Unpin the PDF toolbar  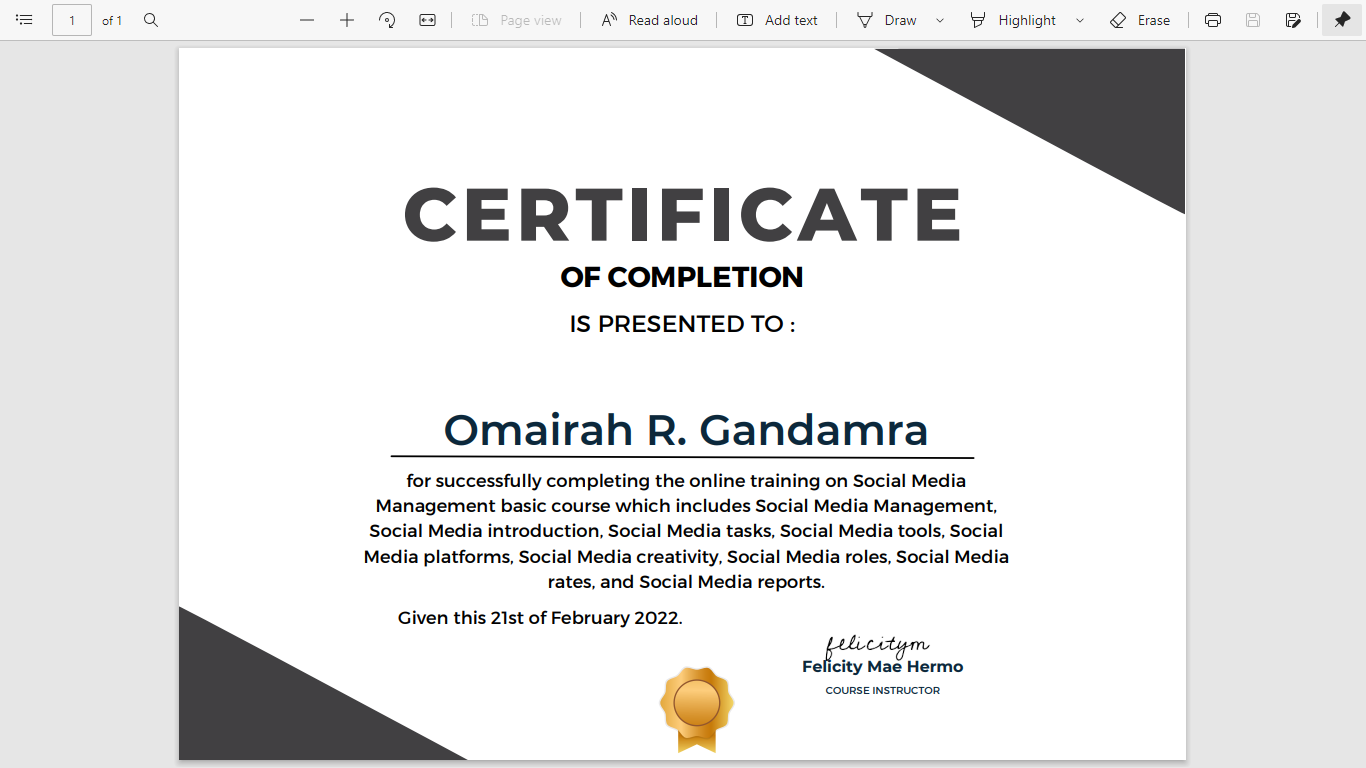coord(1341,20)
